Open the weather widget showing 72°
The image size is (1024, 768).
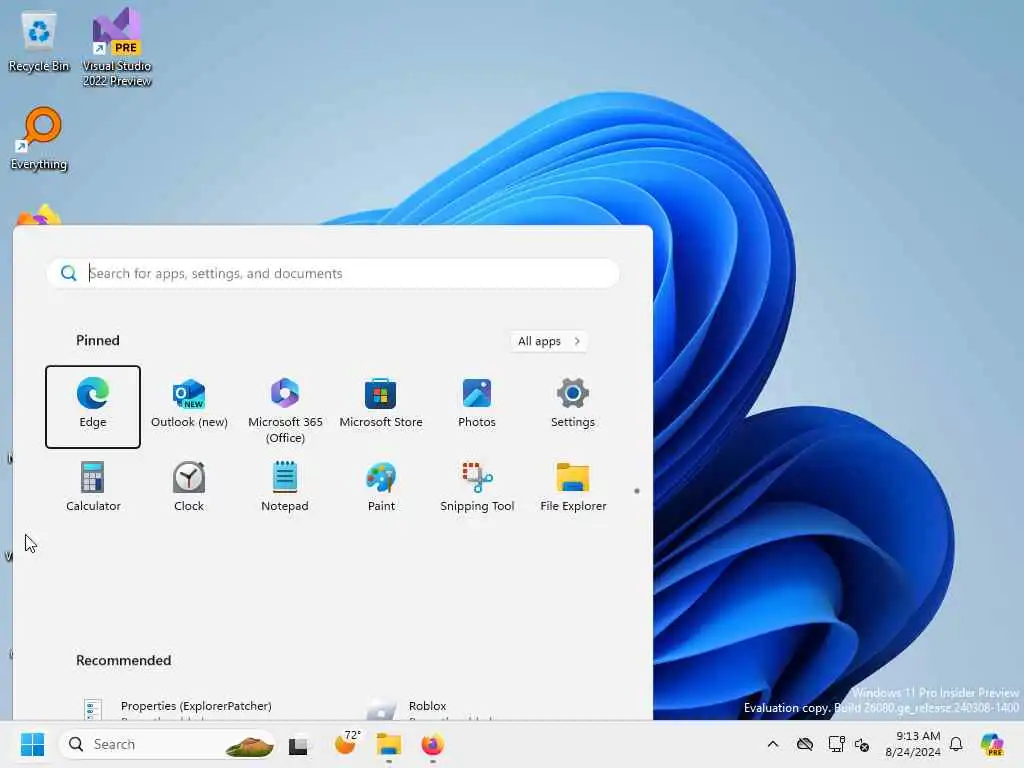tap(347, 743)
